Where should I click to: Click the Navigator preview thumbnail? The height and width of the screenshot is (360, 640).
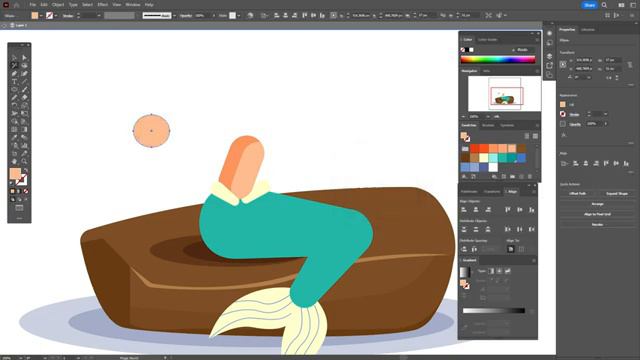(x=504, y=93)
